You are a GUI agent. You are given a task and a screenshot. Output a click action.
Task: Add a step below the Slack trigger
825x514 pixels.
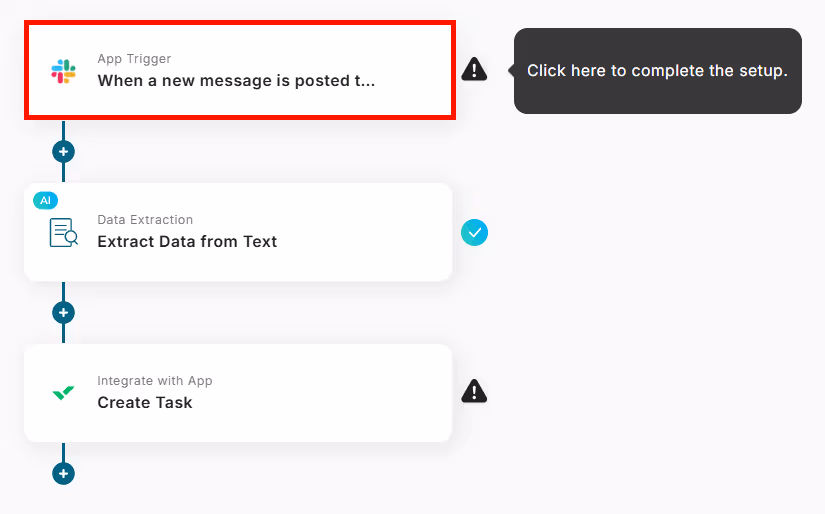coord(63,152)
